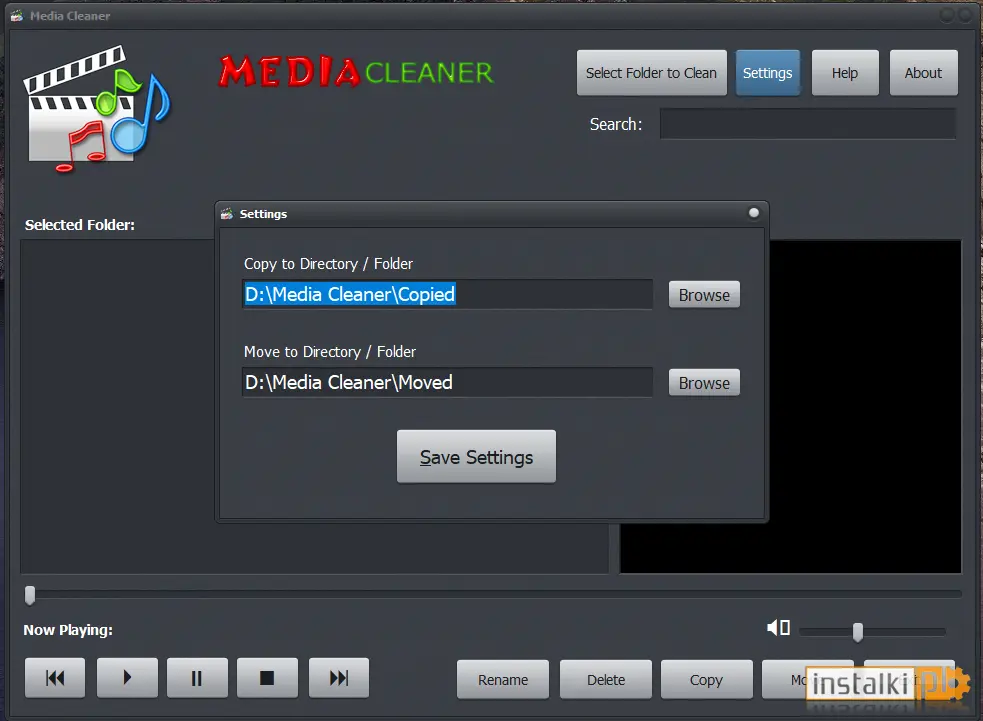Viewport: 983px width, 721px height.
Task: Skip to next track button
Action: (339, 678)
